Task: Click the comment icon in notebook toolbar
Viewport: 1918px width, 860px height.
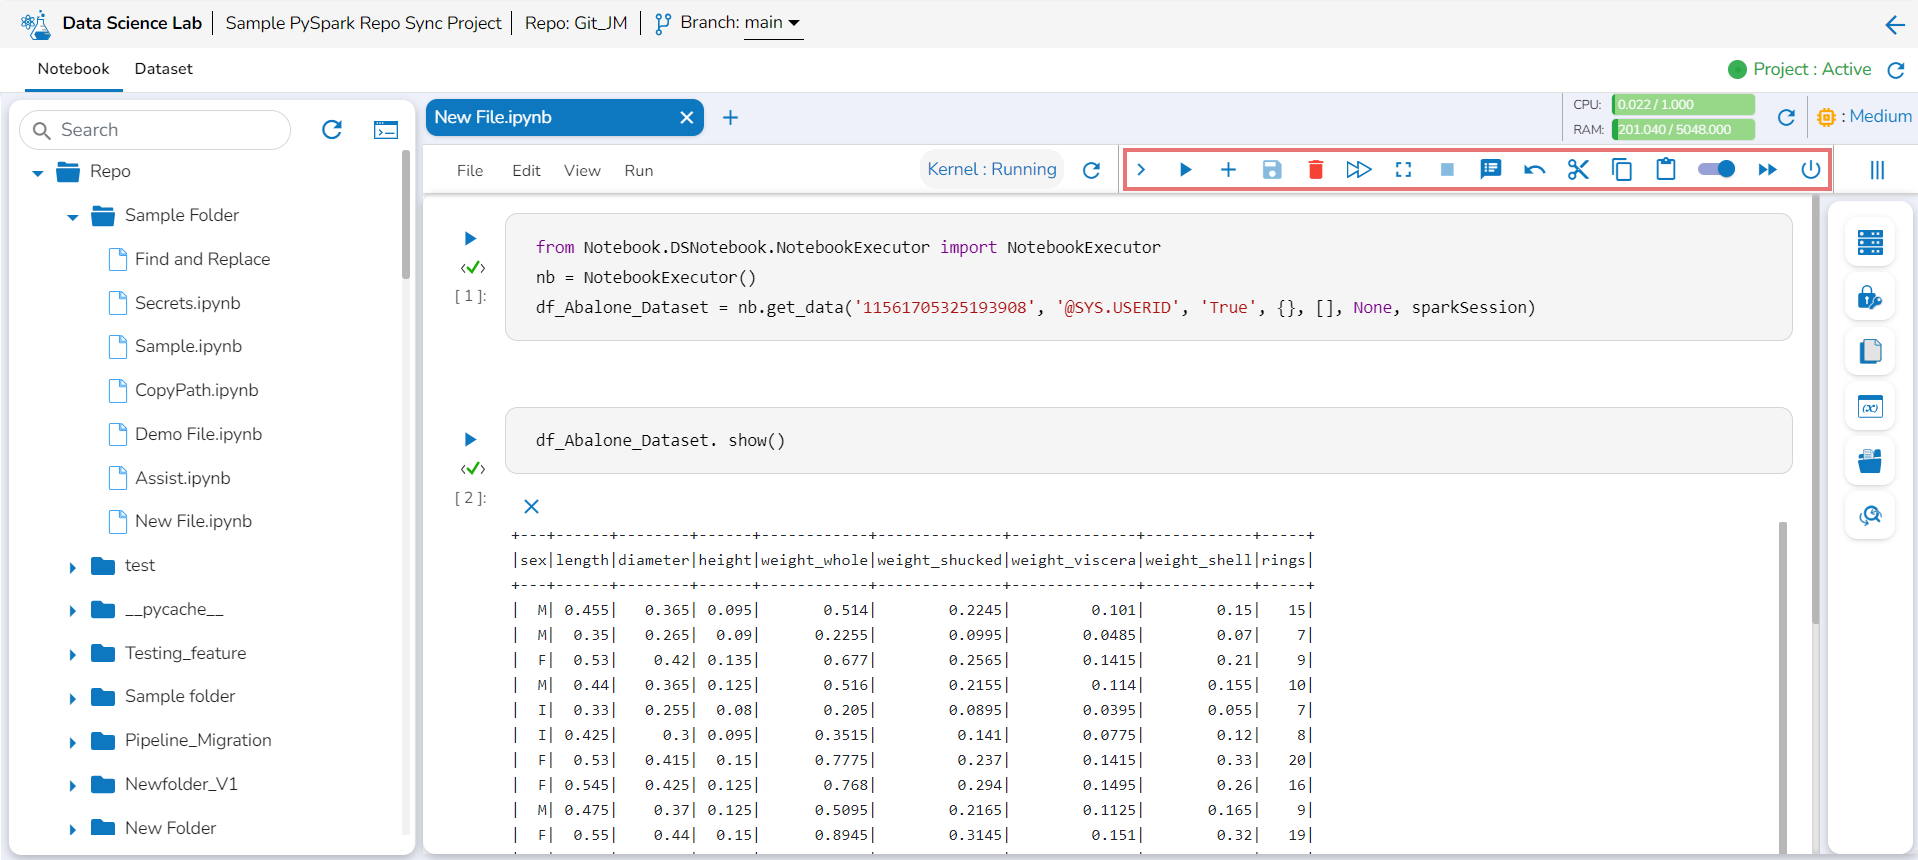Action: click(x=1490, y=170)
